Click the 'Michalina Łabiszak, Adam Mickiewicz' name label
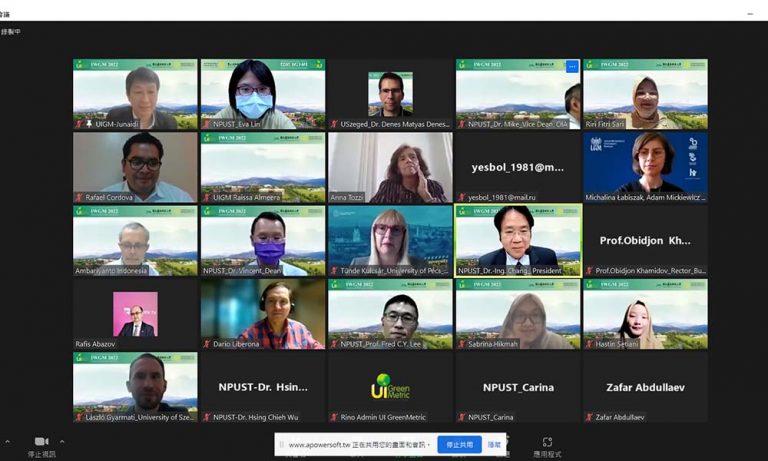This screenshot has width=768, height=461. (645, 197)
